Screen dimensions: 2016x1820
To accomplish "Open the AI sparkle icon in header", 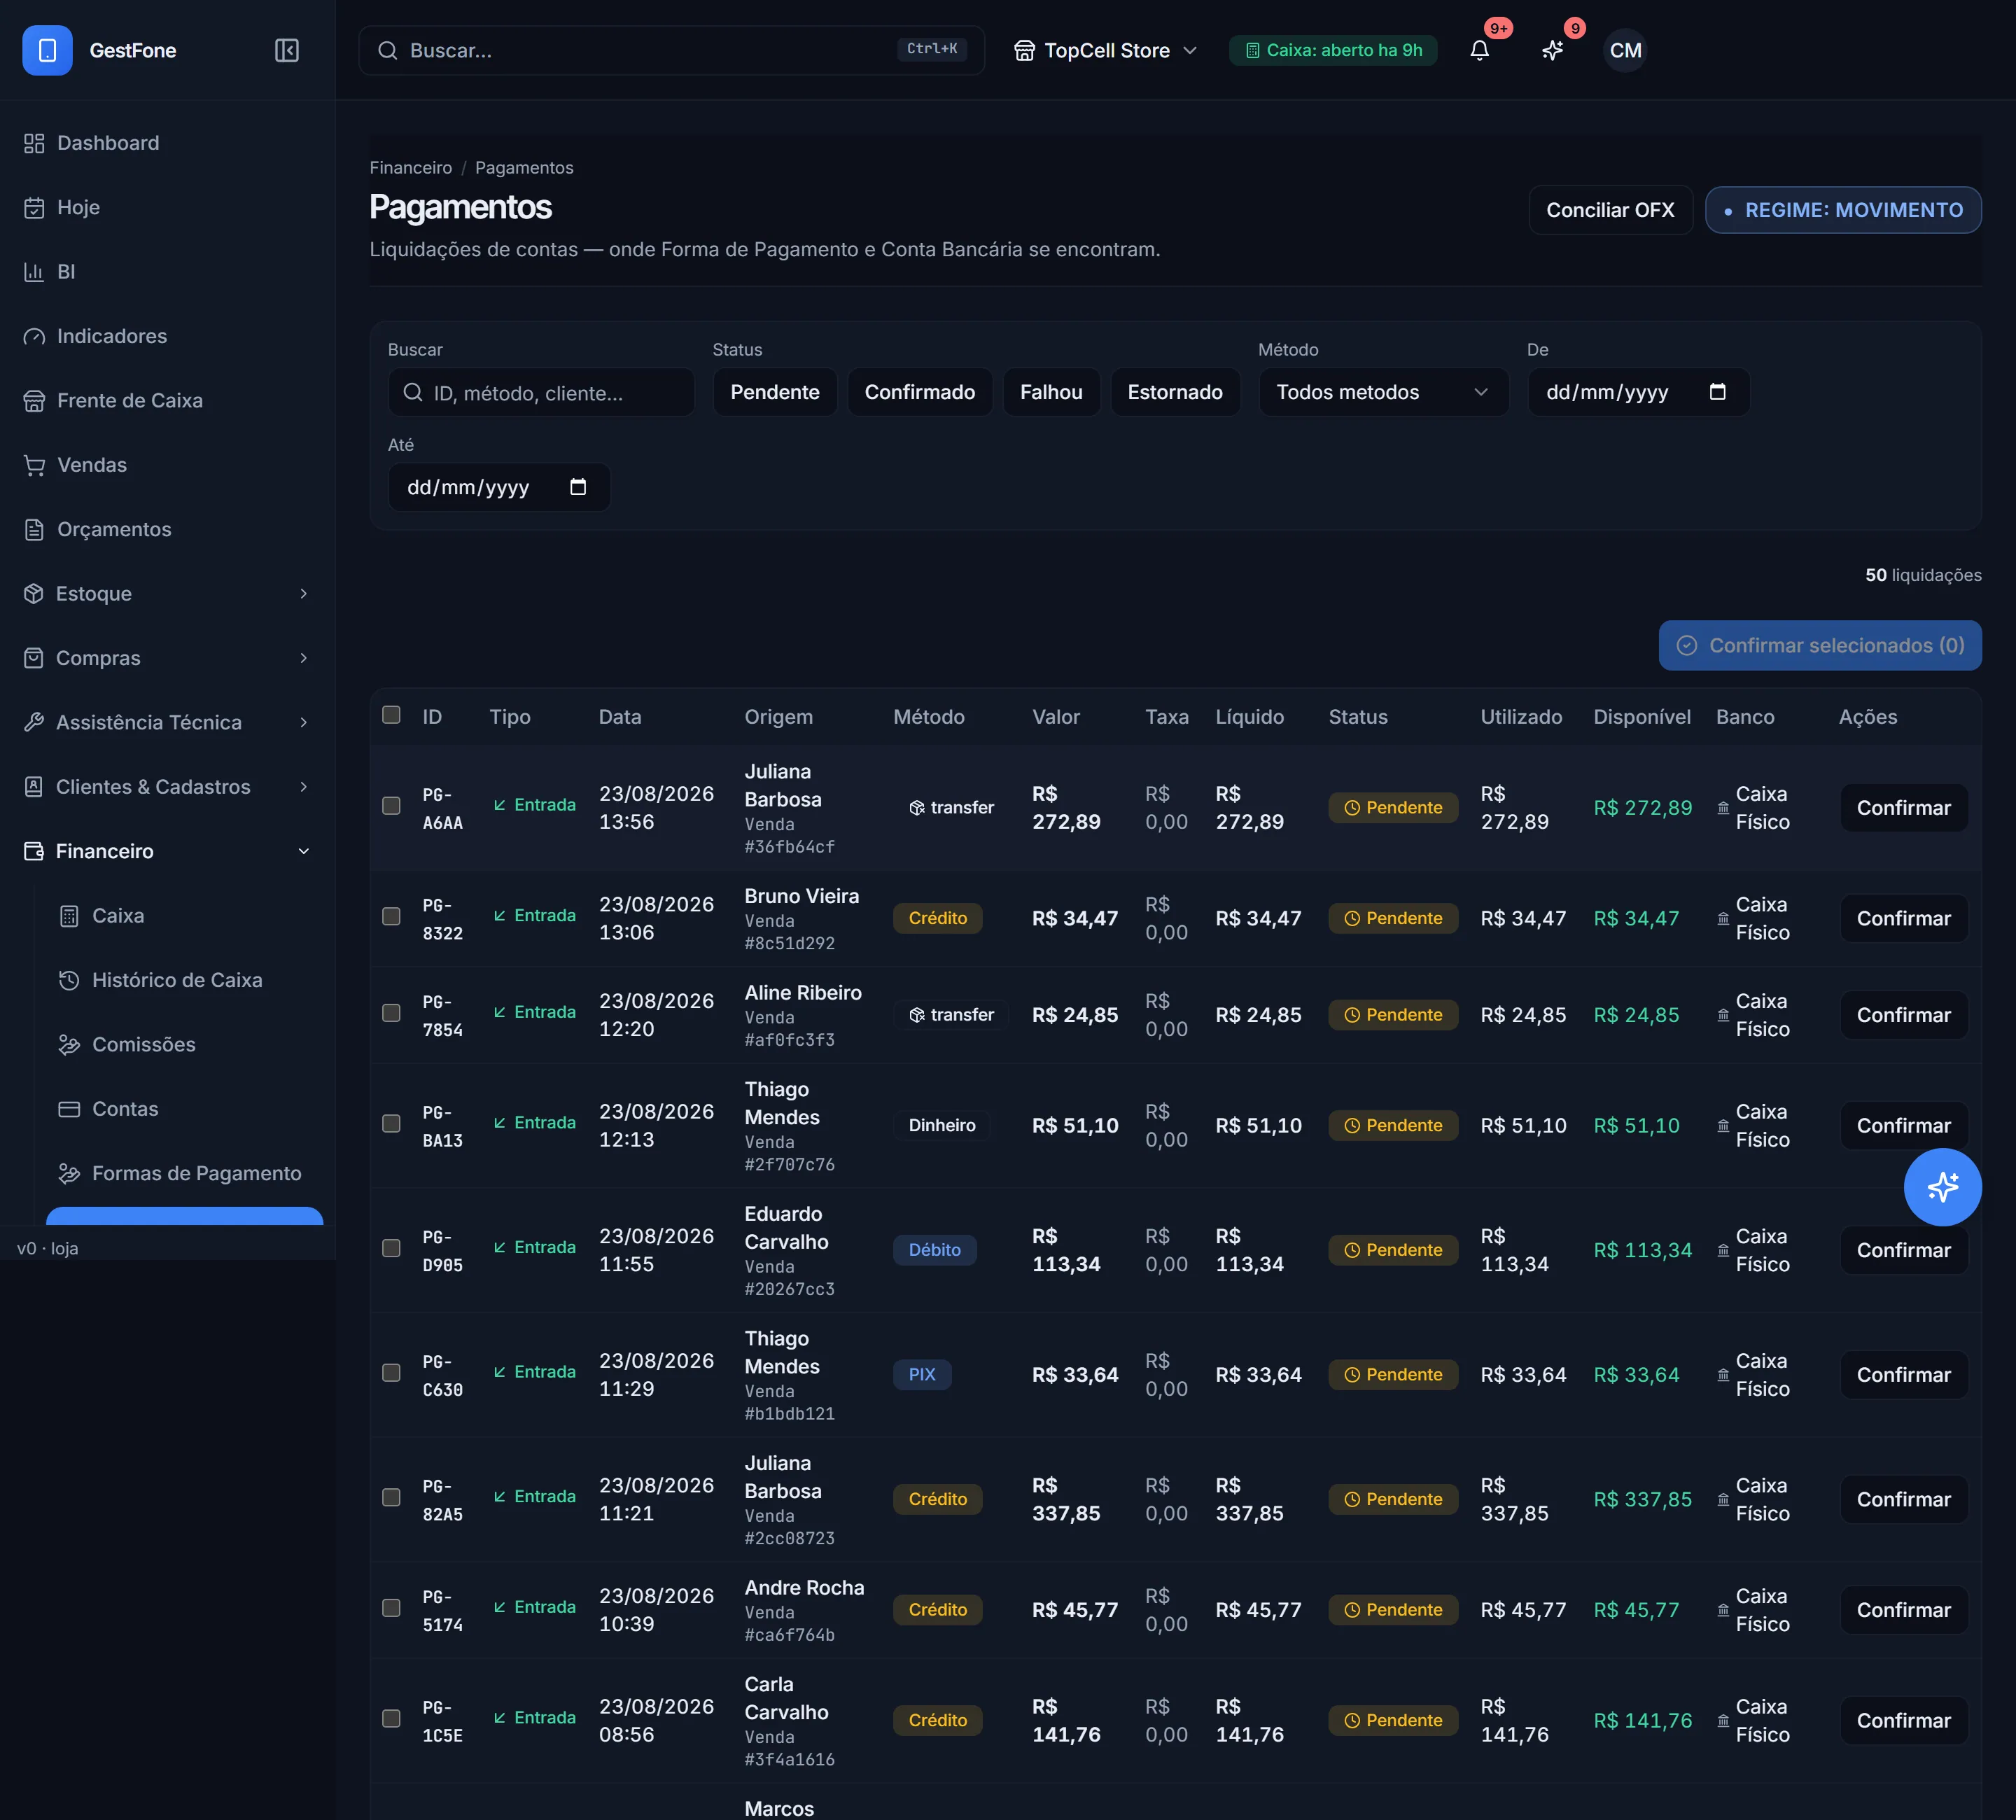I will (x=1552, y=50).
